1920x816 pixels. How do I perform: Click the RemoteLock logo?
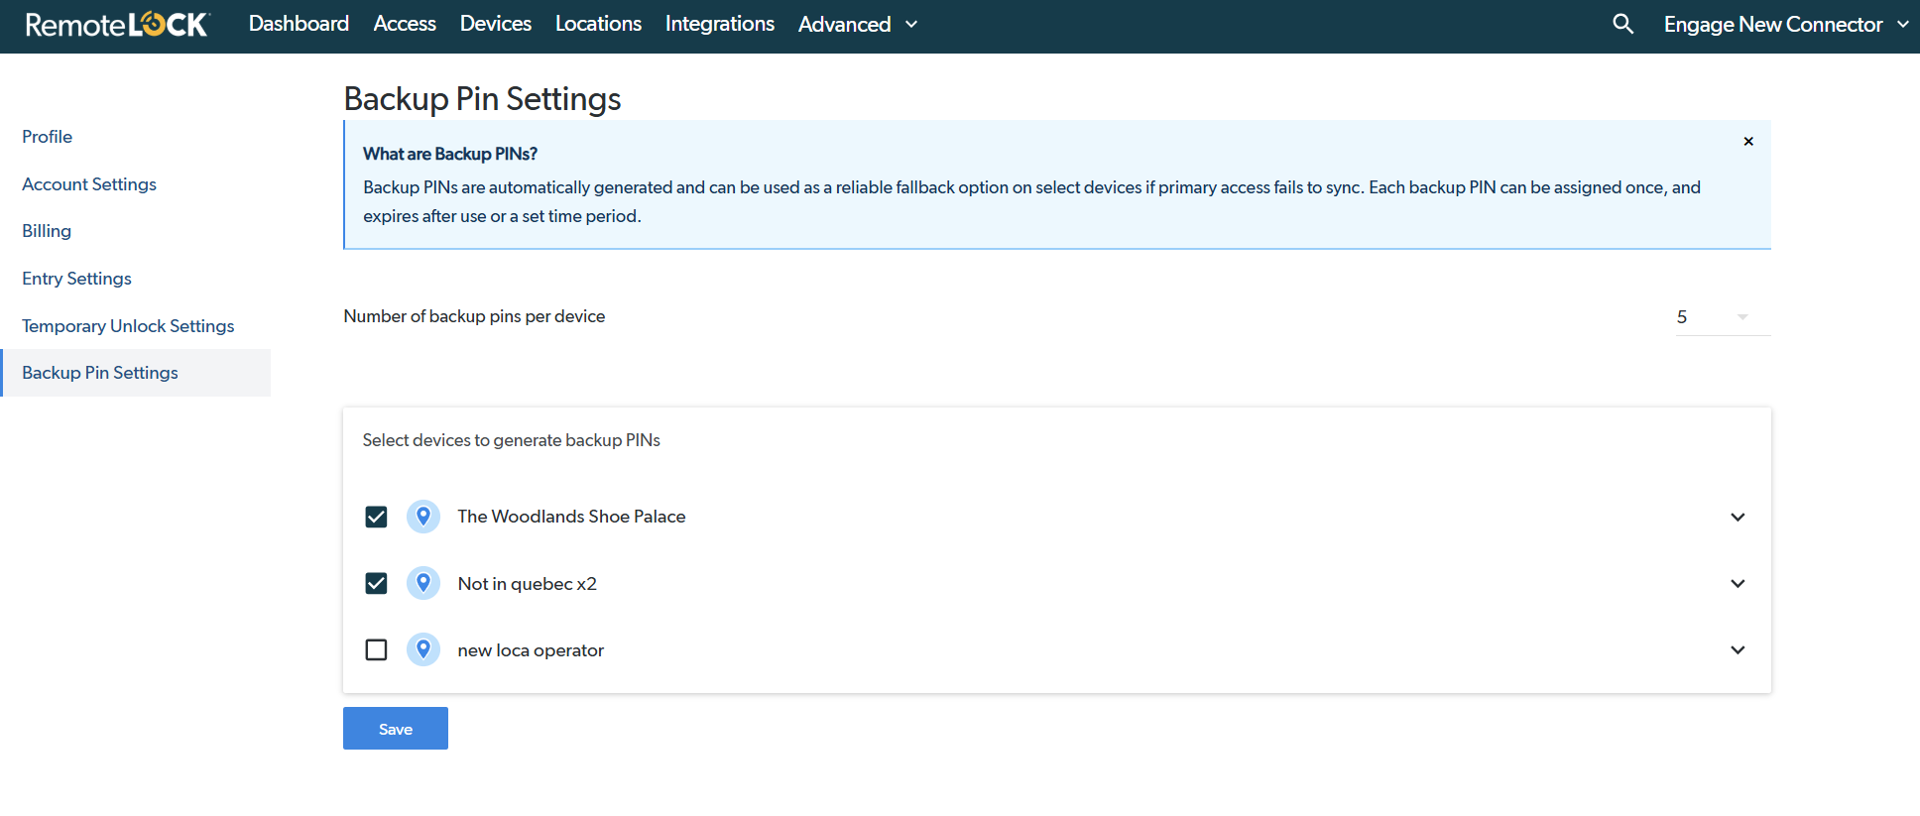[x=118, y=24]
